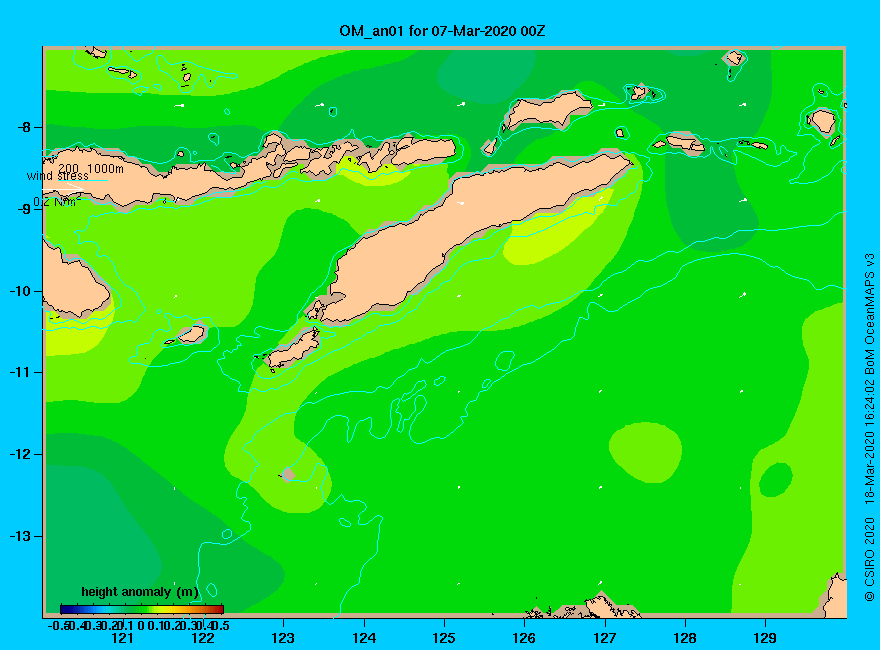
Task: Click latitude label -8
Action: [x=25, y=127]
